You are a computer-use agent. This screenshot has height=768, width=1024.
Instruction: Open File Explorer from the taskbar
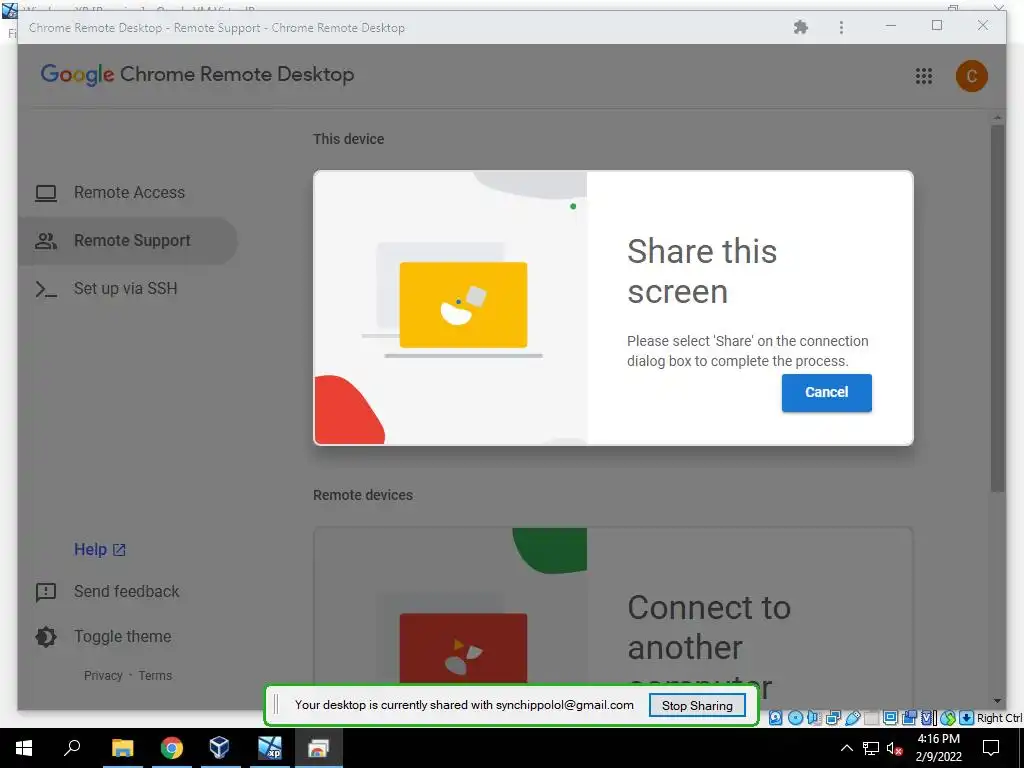point(122,748)
